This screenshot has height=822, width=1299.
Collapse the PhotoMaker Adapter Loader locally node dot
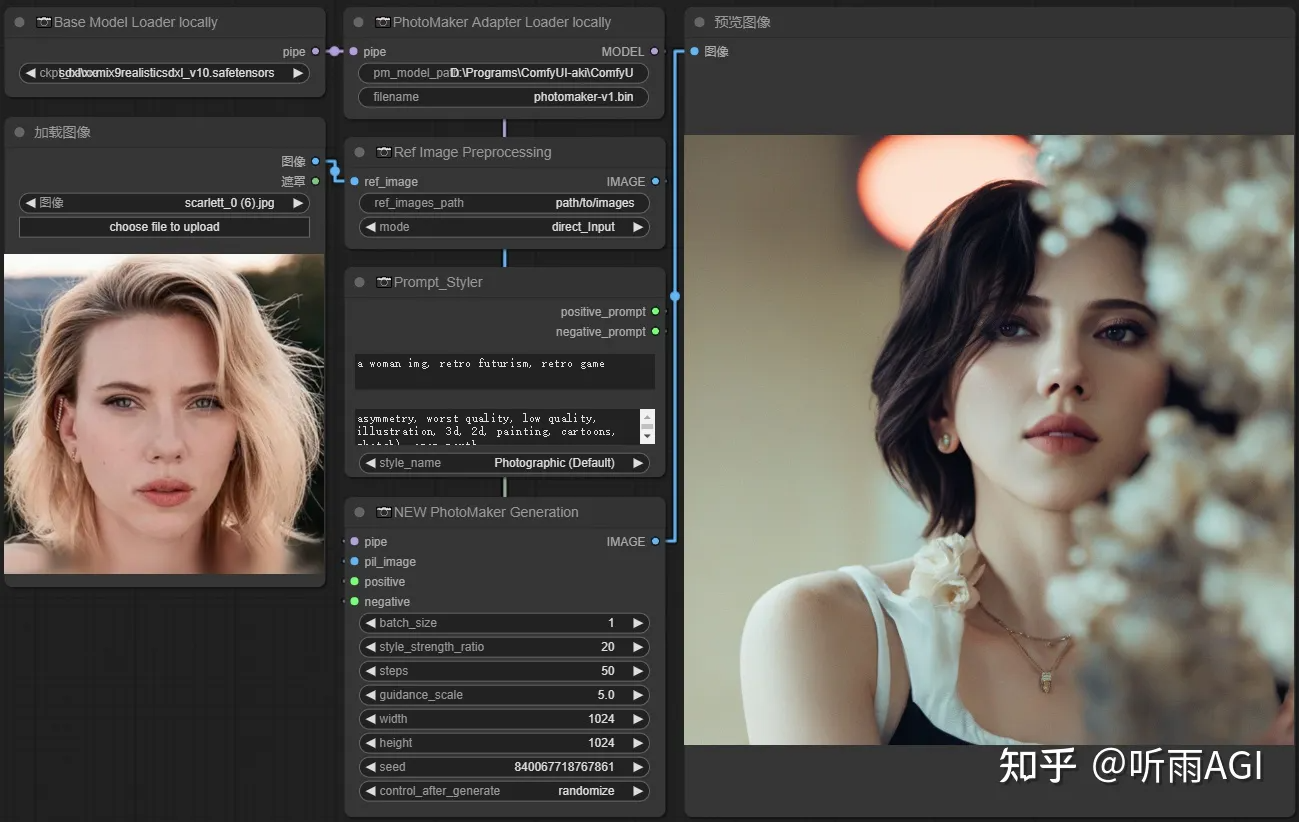point(359,22)
